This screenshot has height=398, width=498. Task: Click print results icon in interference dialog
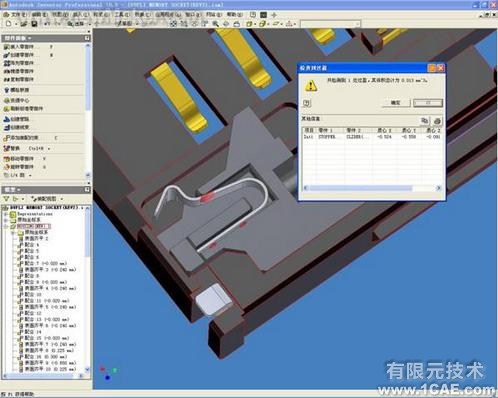pos(437,121)
